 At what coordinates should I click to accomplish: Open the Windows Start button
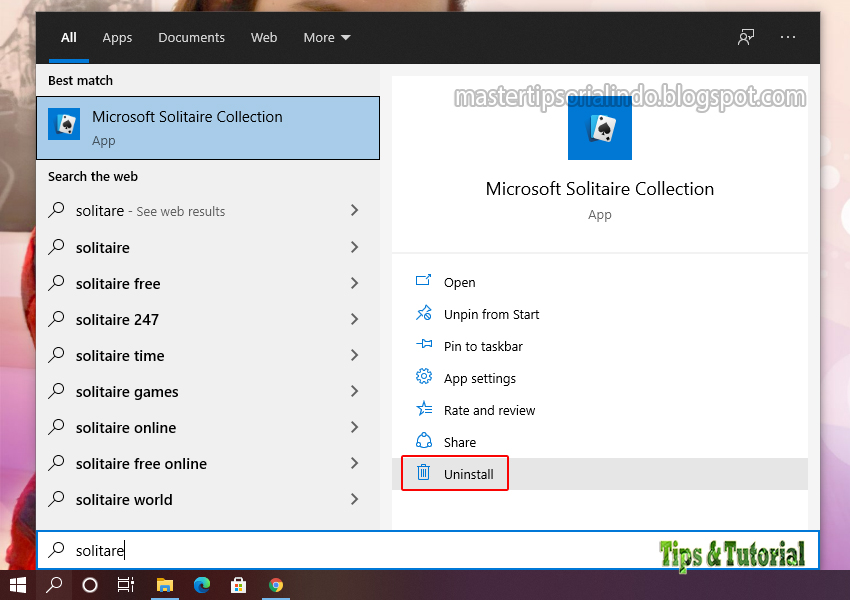click(18, 585)
